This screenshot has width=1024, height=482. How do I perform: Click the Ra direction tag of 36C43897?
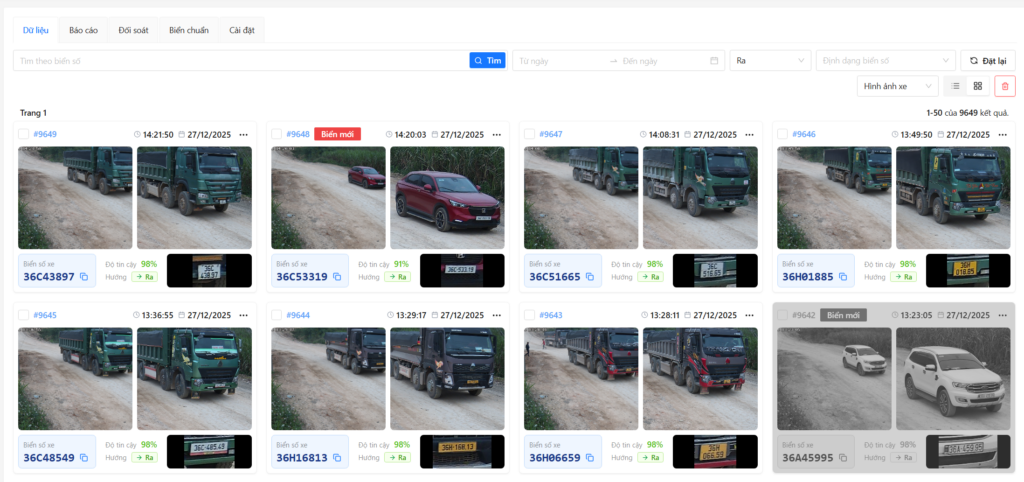(144, 277)
